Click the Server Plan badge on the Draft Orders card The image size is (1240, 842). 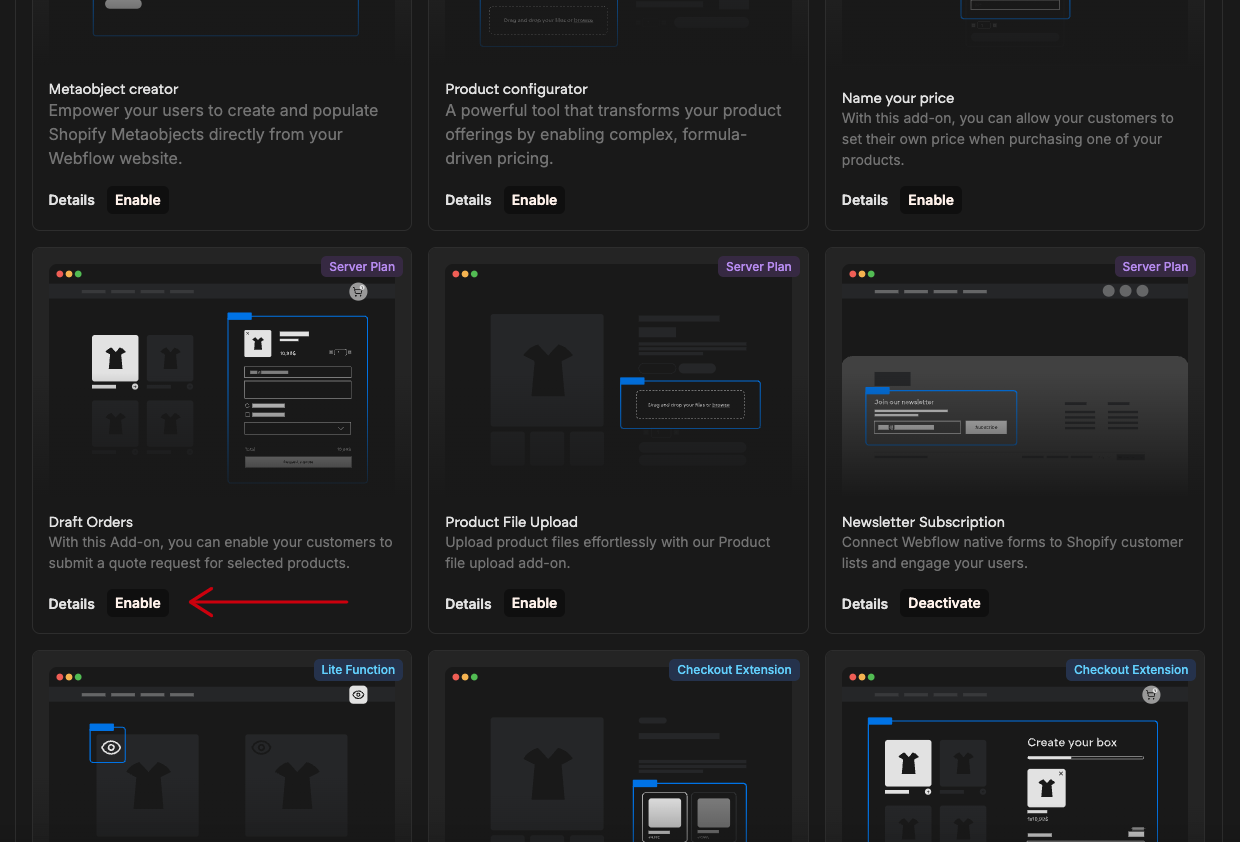tap(361, 266)
